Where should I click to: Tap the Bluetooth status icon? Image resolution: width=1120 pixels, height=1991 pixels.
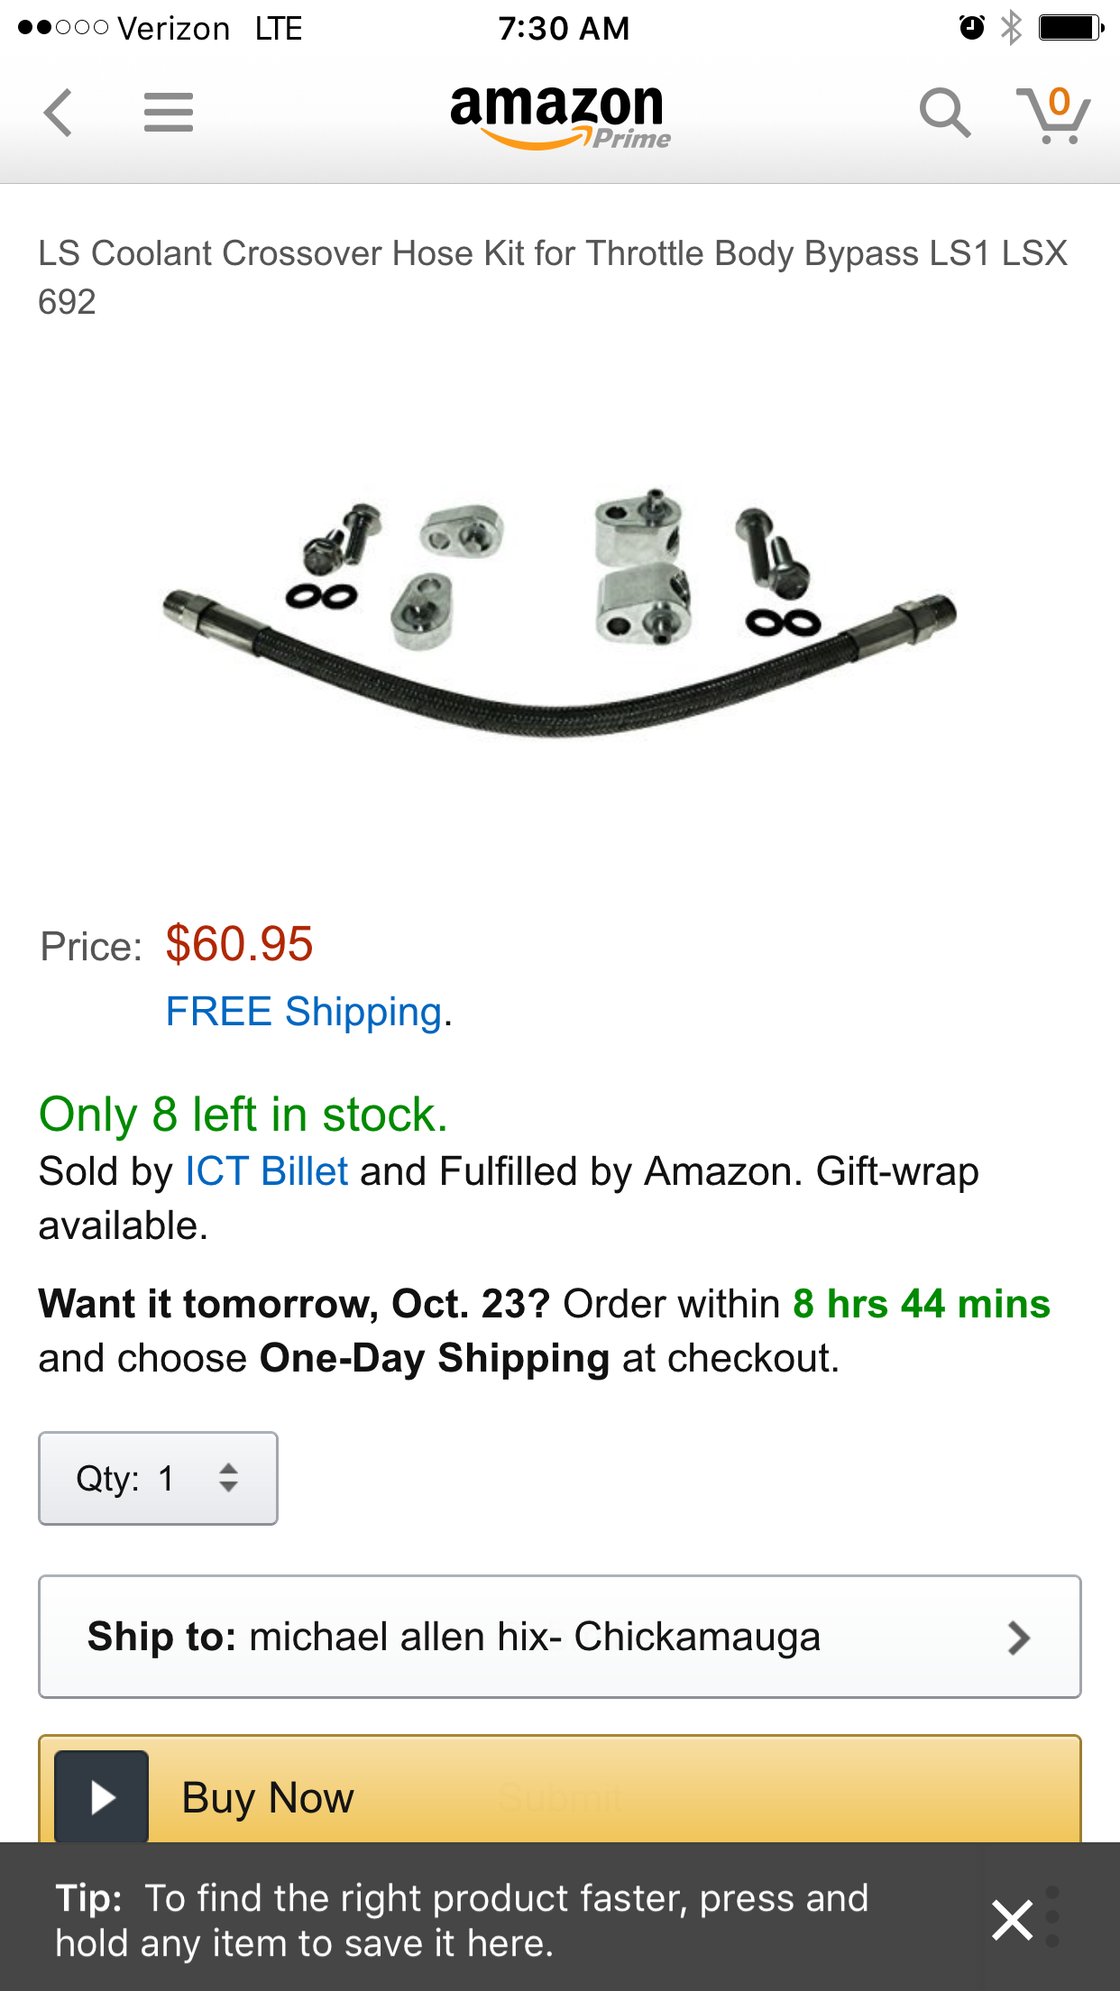(1012, 28)
